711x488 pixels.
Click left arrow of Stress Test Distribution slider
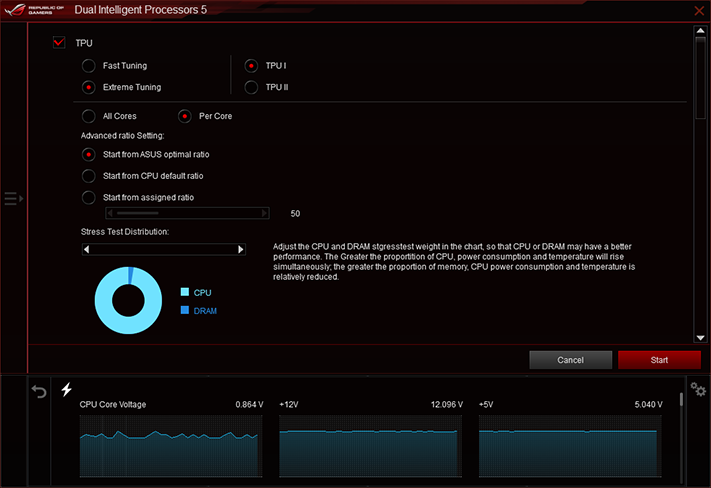point(87,249)
